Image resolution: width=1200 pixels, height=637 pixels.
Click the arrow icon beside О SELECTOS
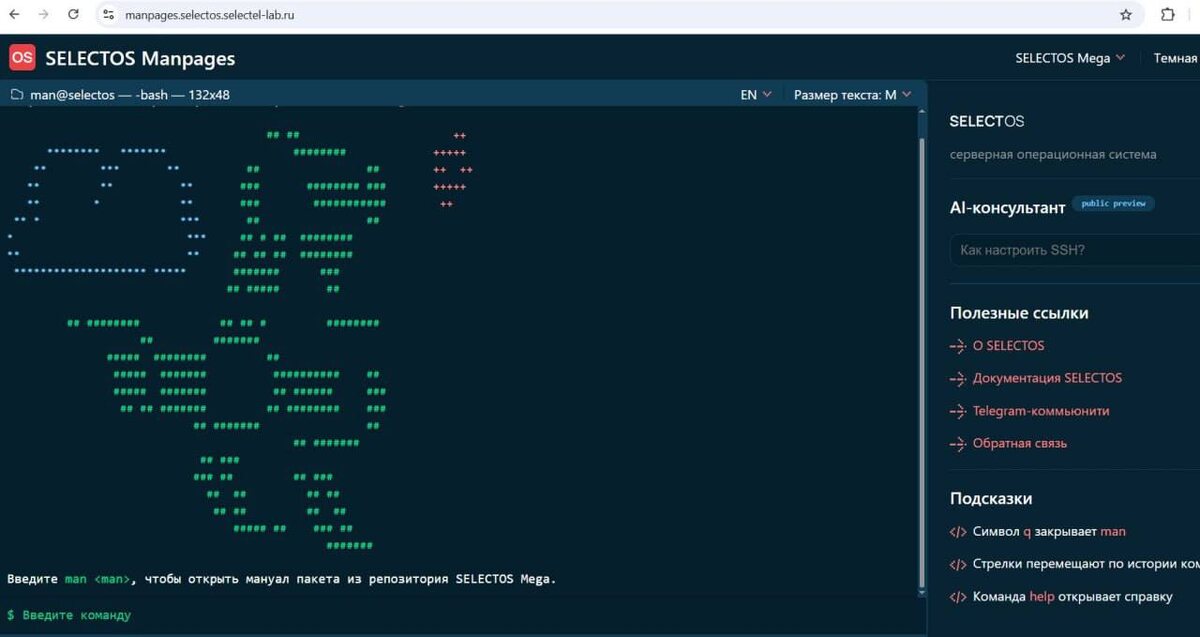click(957, 346)
